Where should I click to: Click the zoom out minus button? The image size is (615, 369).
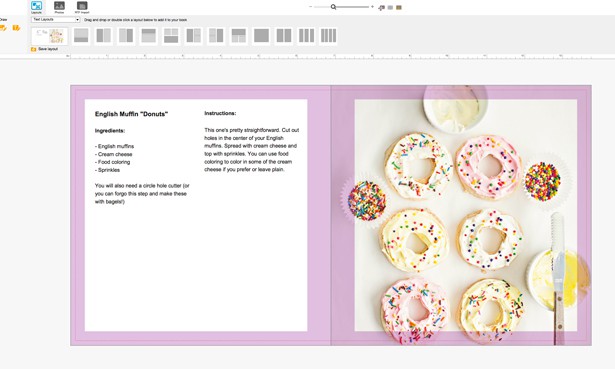[311, 7]
